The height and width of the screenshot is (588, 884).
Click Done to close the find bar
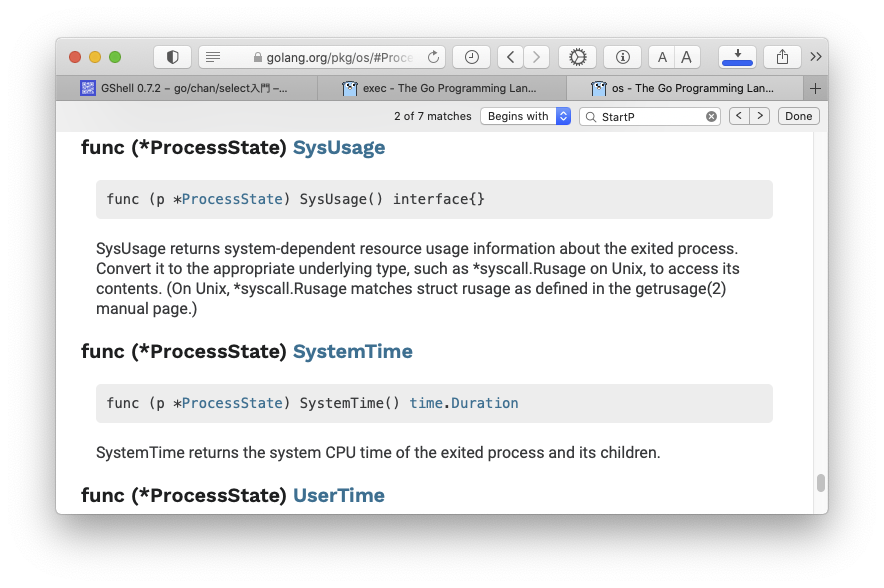[798, 116]
